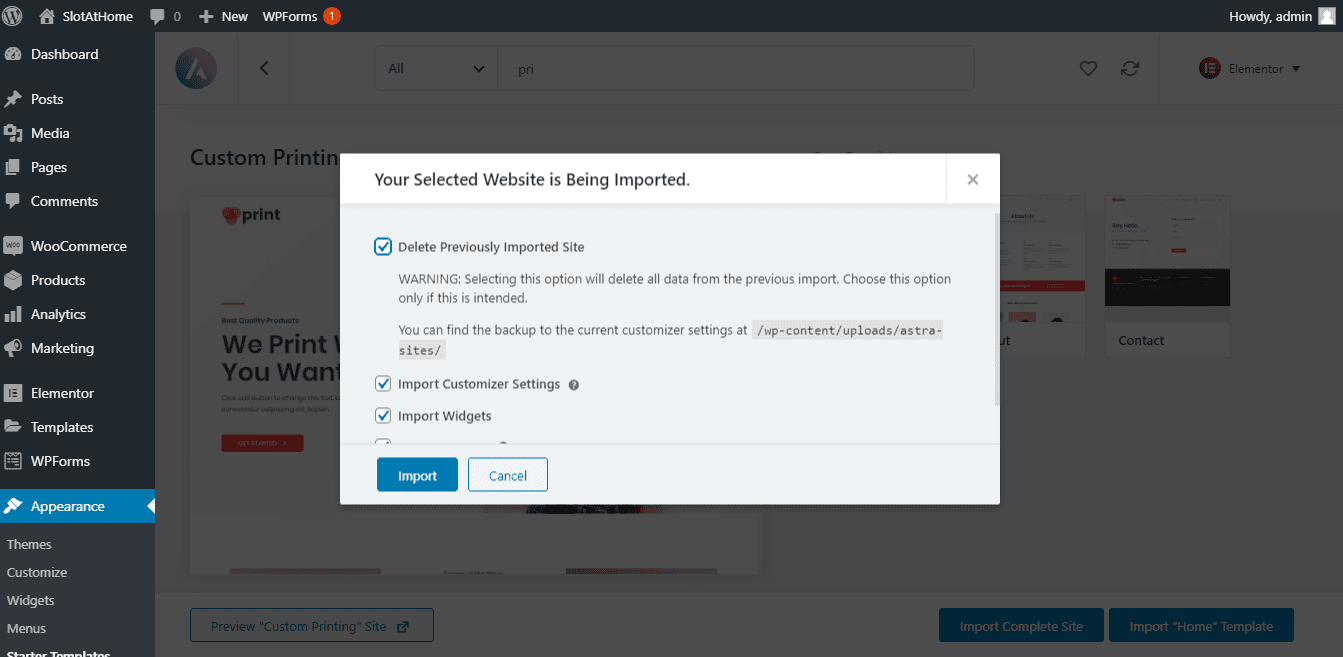Expand the Elementor page builder dropdown
Screen dimensions: 1343x657
(1250, 69)
